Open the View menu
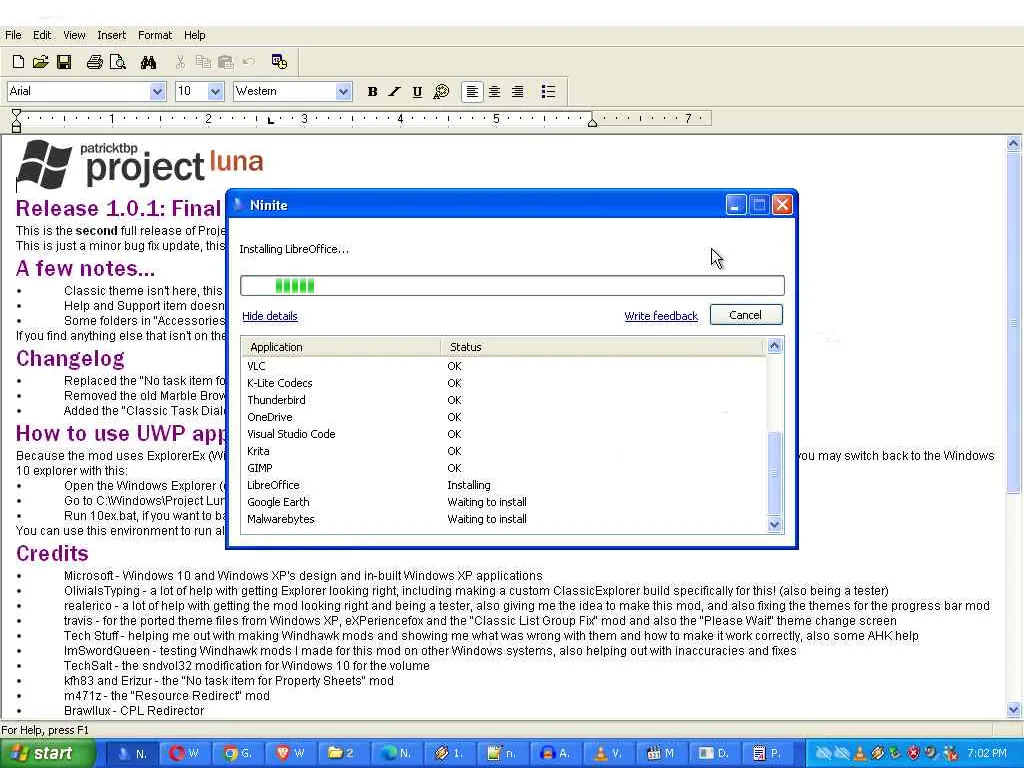1024x768 pixels. (74, 35)
